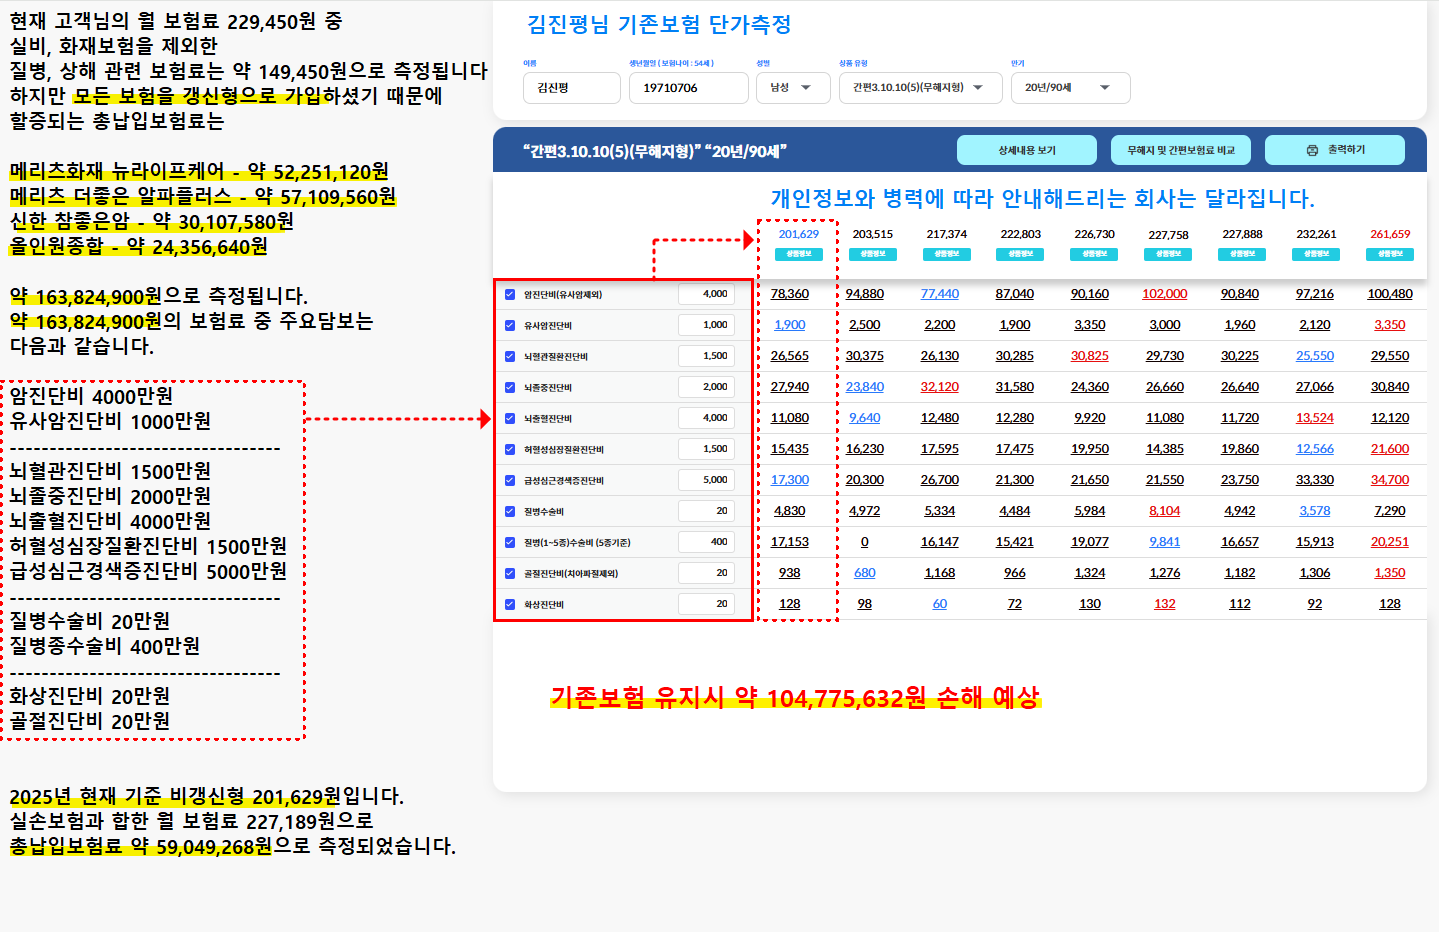Open the blue 9,640 premium link
1439x932 pixels.
[865, 418]
